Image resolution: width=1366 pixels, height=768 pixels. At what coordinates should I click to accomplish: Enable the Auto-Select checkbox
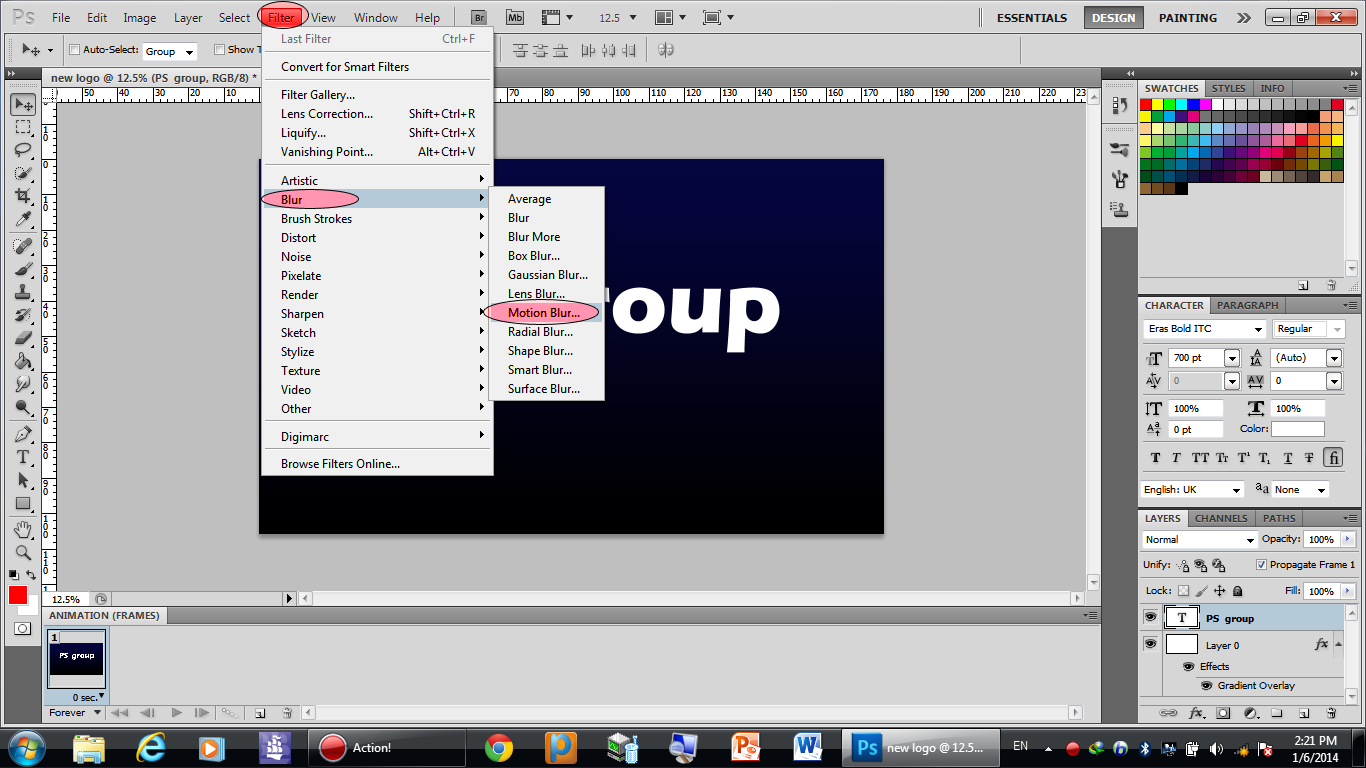pos(75,50)
